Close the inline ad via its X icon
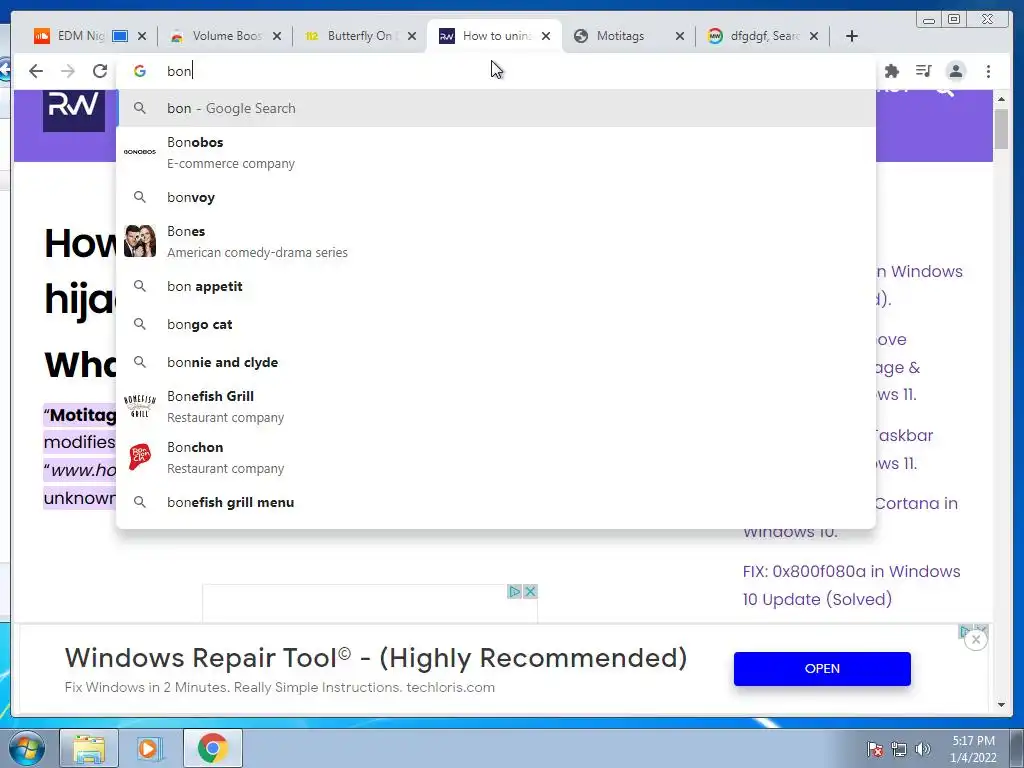The height and width of the screenshot is (768, 1024). click(x=530, y=592)
